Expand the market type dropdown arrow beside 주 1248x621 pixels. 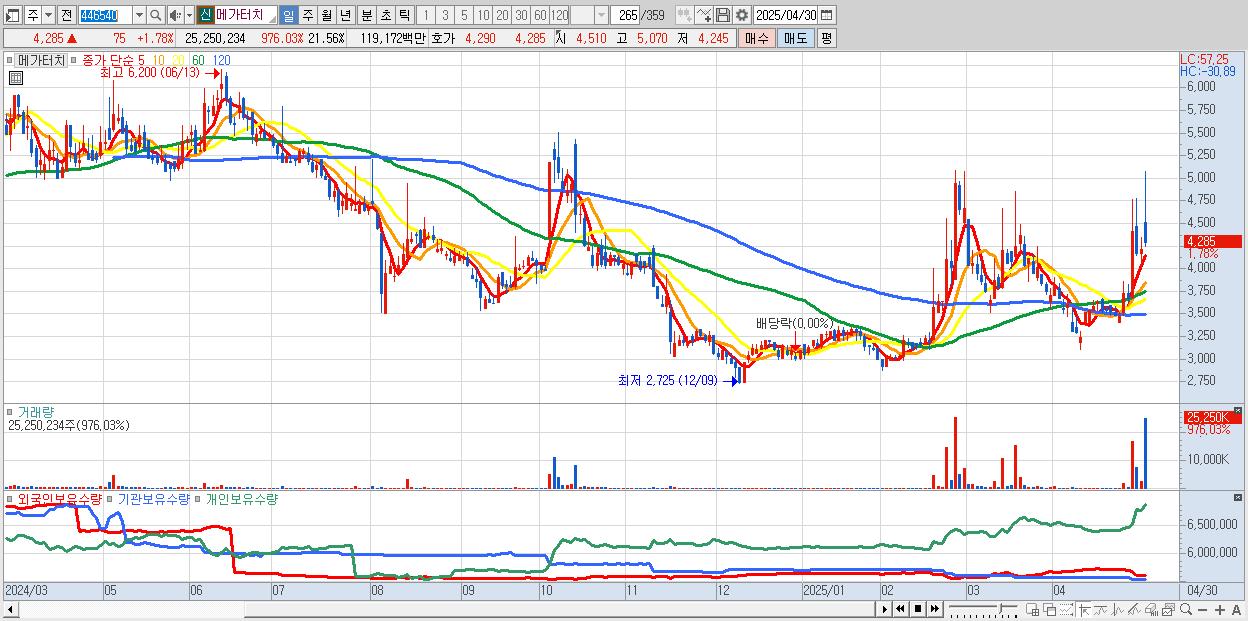coord(48,15)
